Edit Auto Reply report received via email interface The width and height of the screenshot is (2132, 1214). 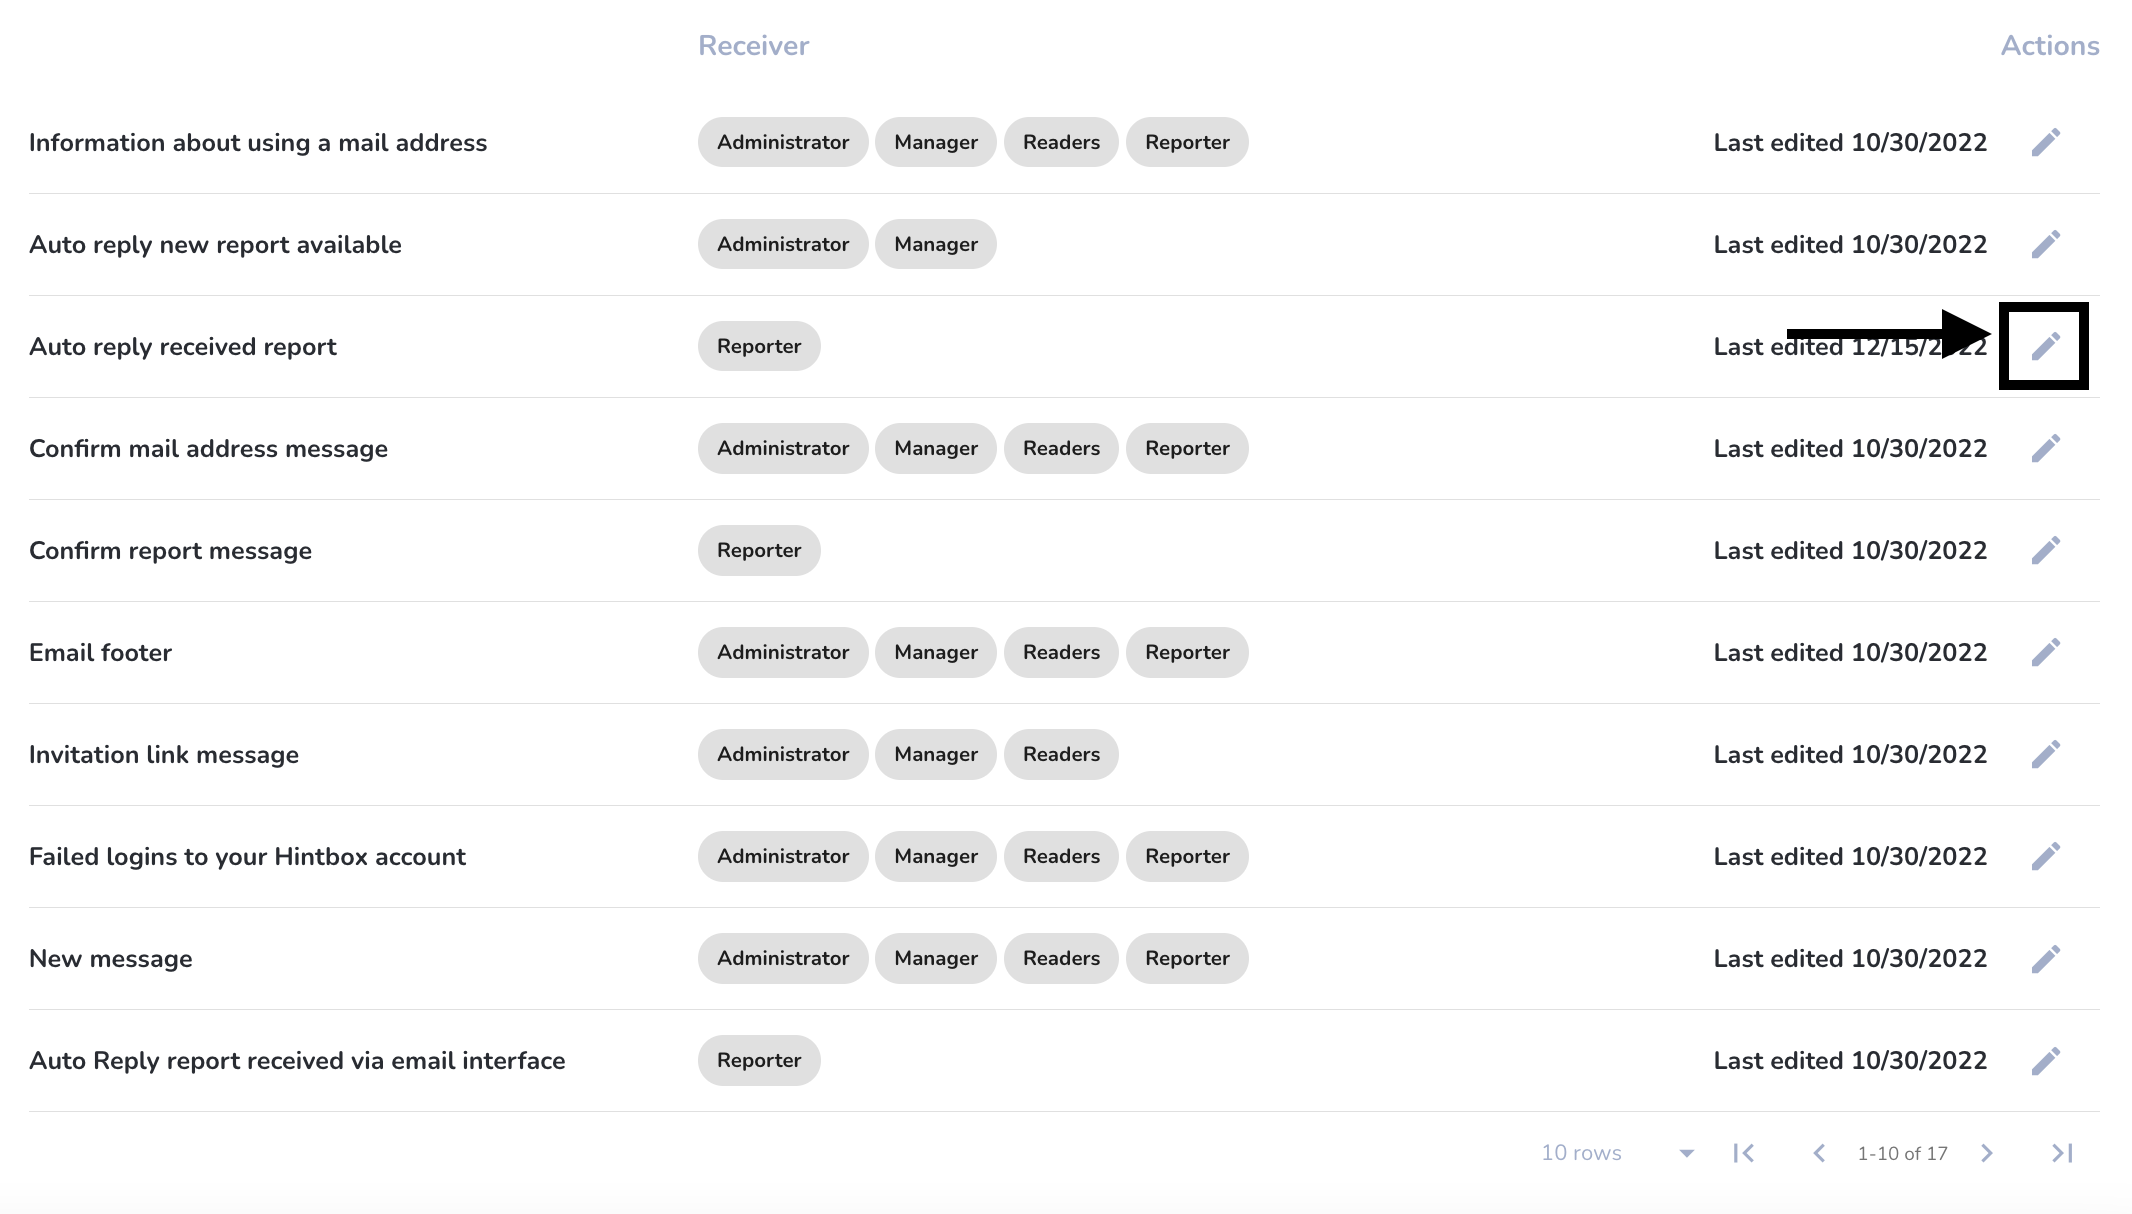[x=2046, y=1060]
